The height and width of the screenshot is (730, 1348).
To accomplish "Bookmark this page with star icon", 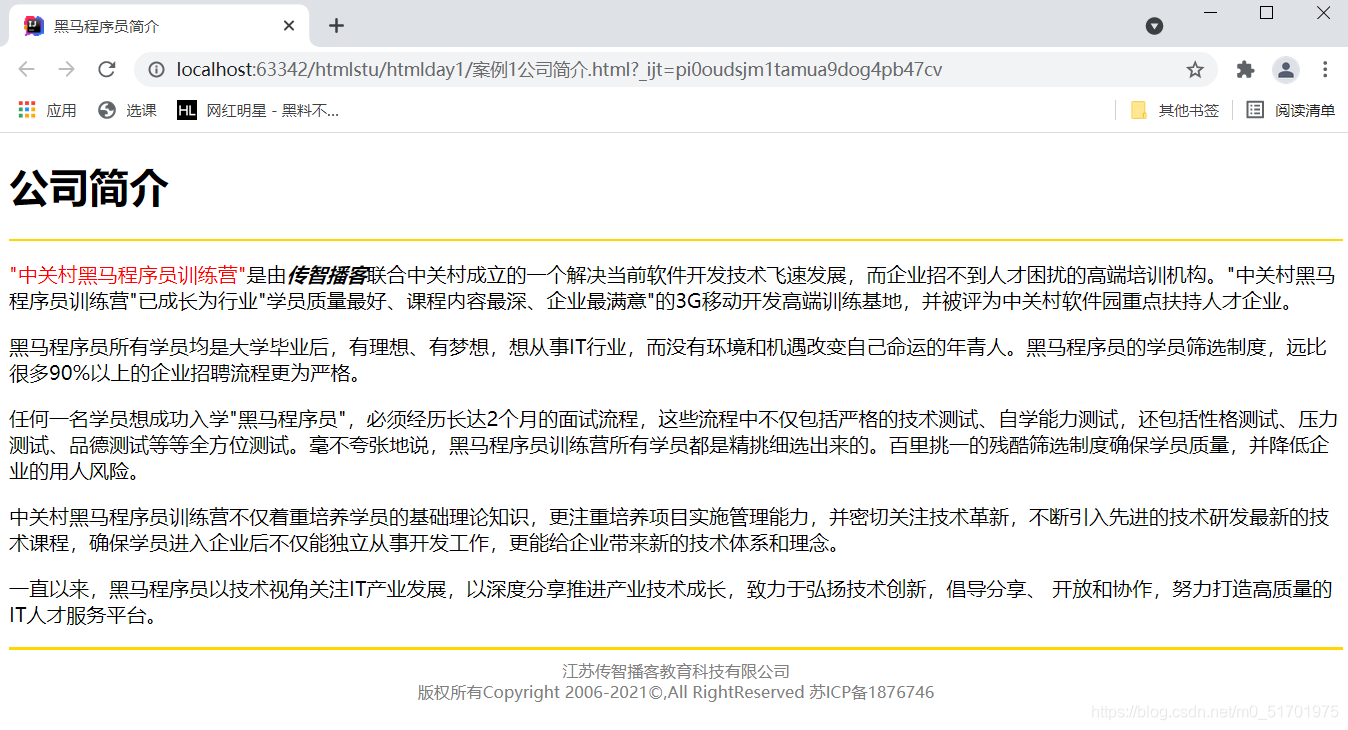I will click(1195, 70).
